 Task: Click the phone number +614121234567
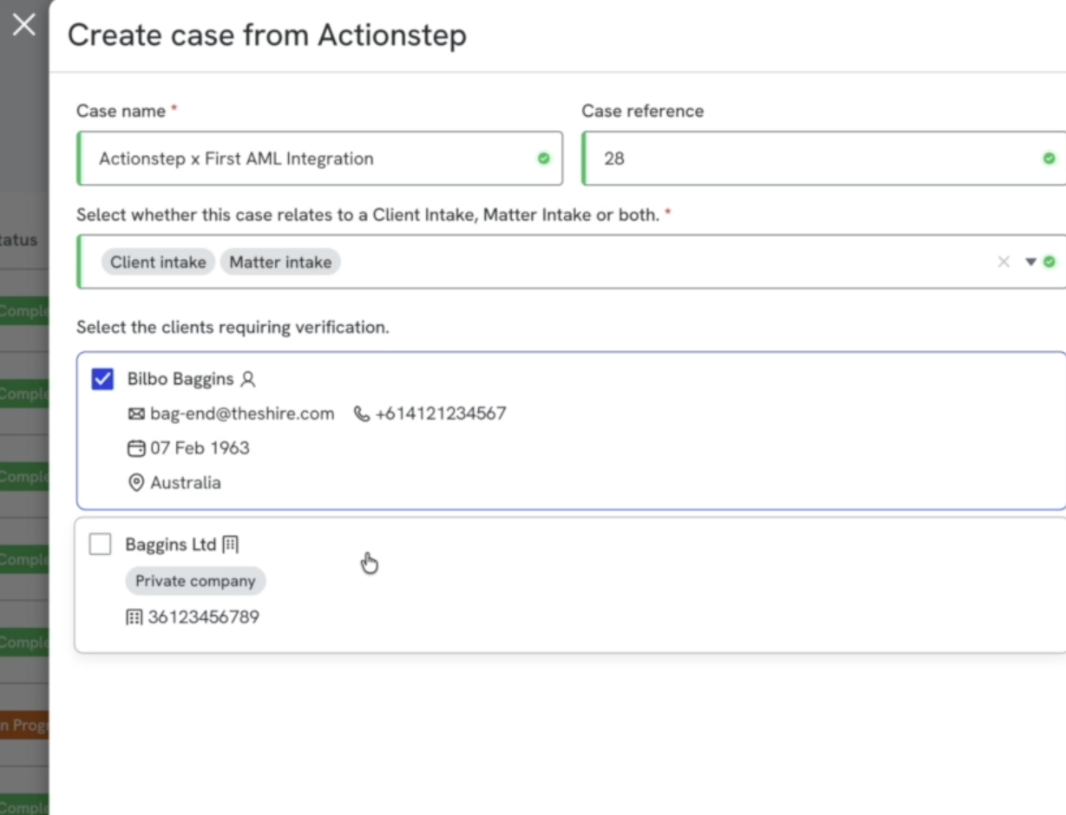tap(441, 413)
